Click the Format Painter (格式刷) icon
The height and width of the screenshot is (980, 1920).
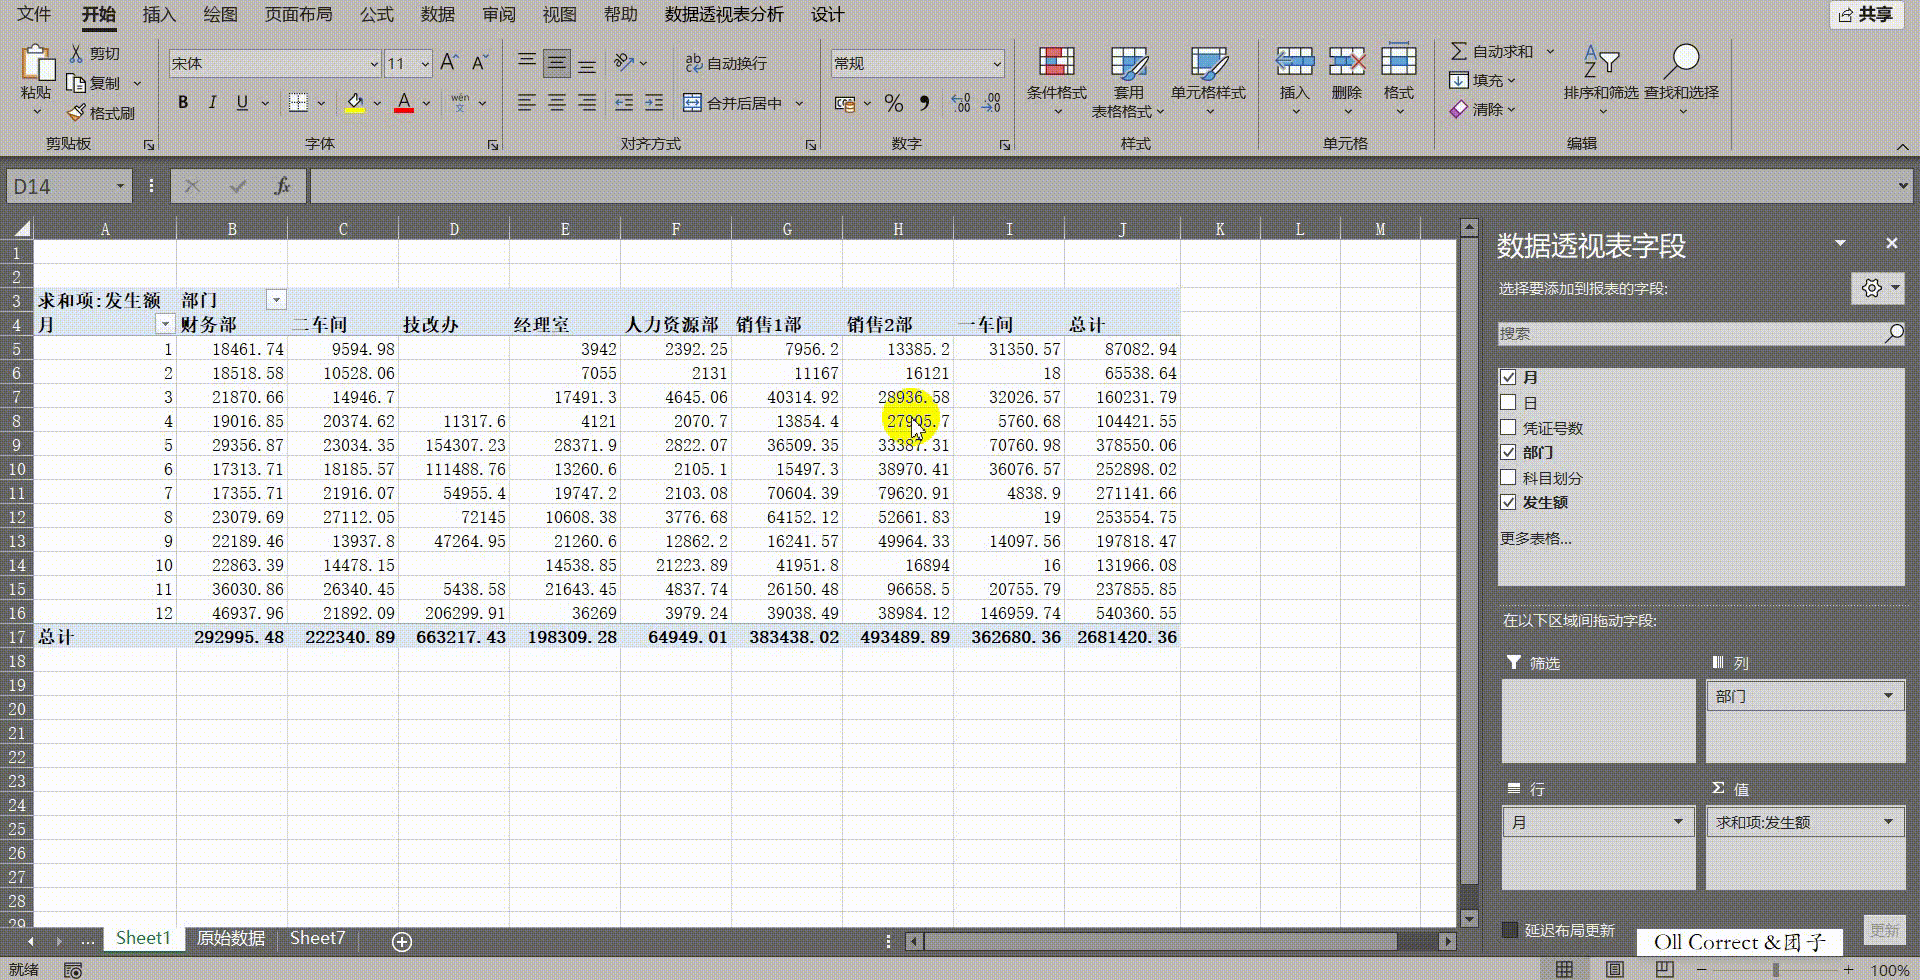[76, 113]
